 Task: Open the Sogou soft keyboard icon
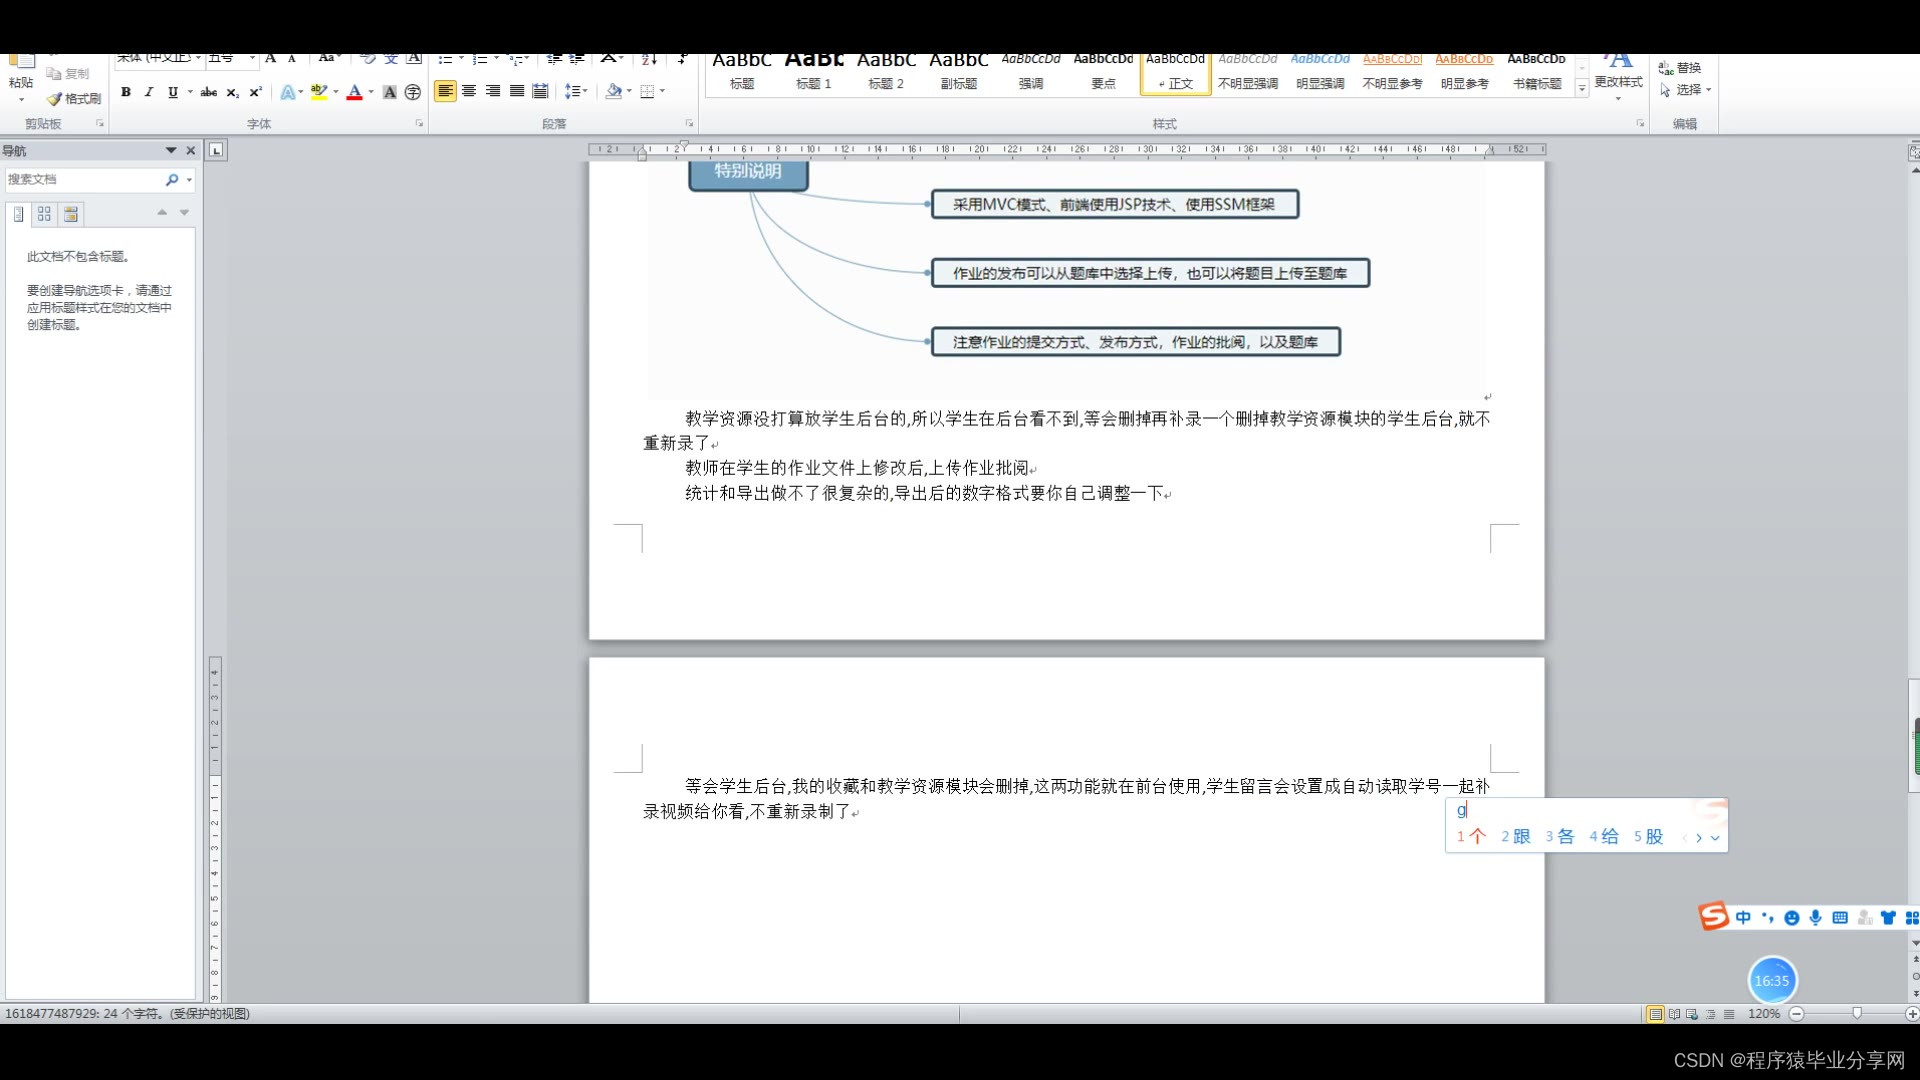[x=1839, y=917]
